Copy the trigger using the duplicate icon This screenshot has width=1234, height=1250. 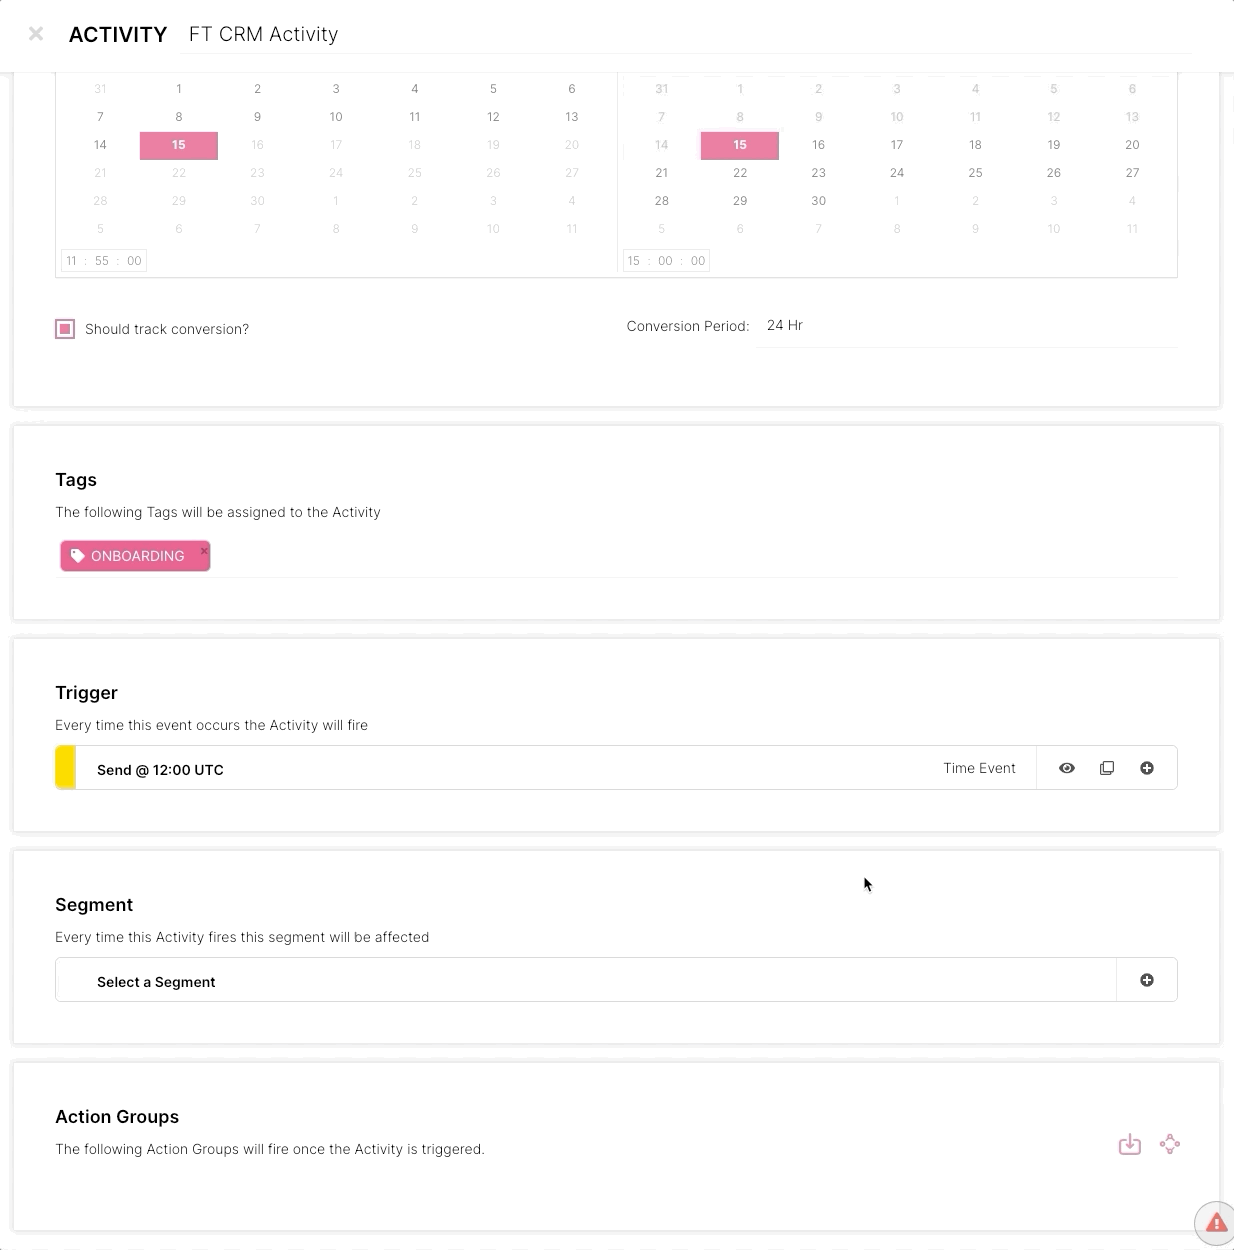tap(1107, 768)
